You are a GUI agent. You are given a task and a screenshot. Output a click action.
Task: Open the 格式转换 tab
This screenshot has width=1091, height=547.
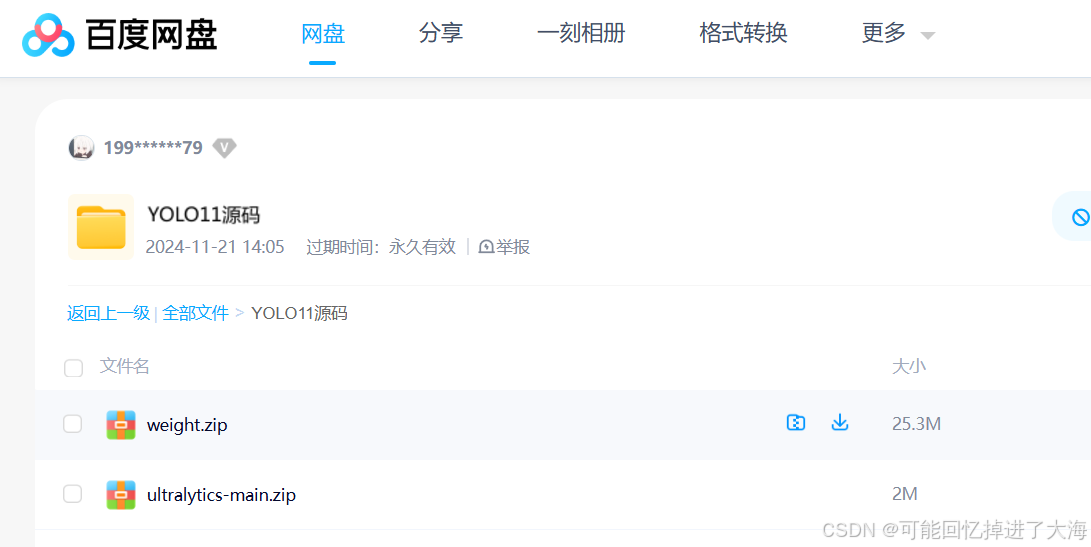[x=743, y=33]
